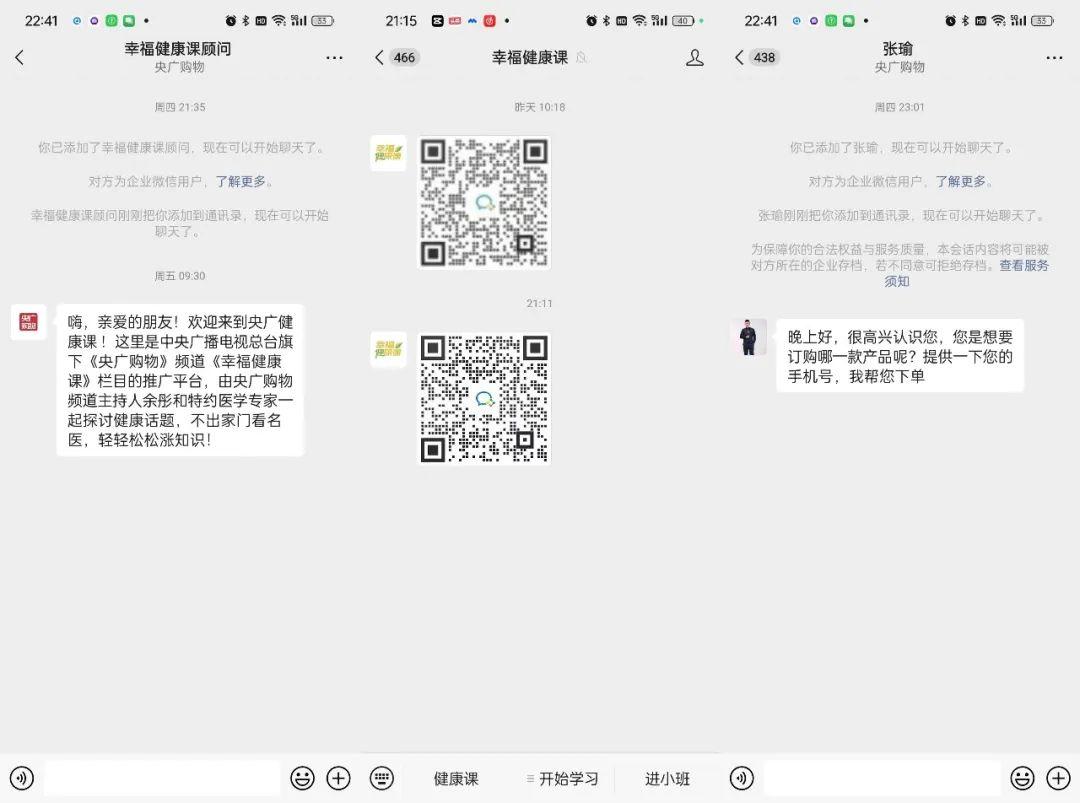Select the 健康课 menu item
This screenshot has width=1080, height=803.
pos(456,778)
